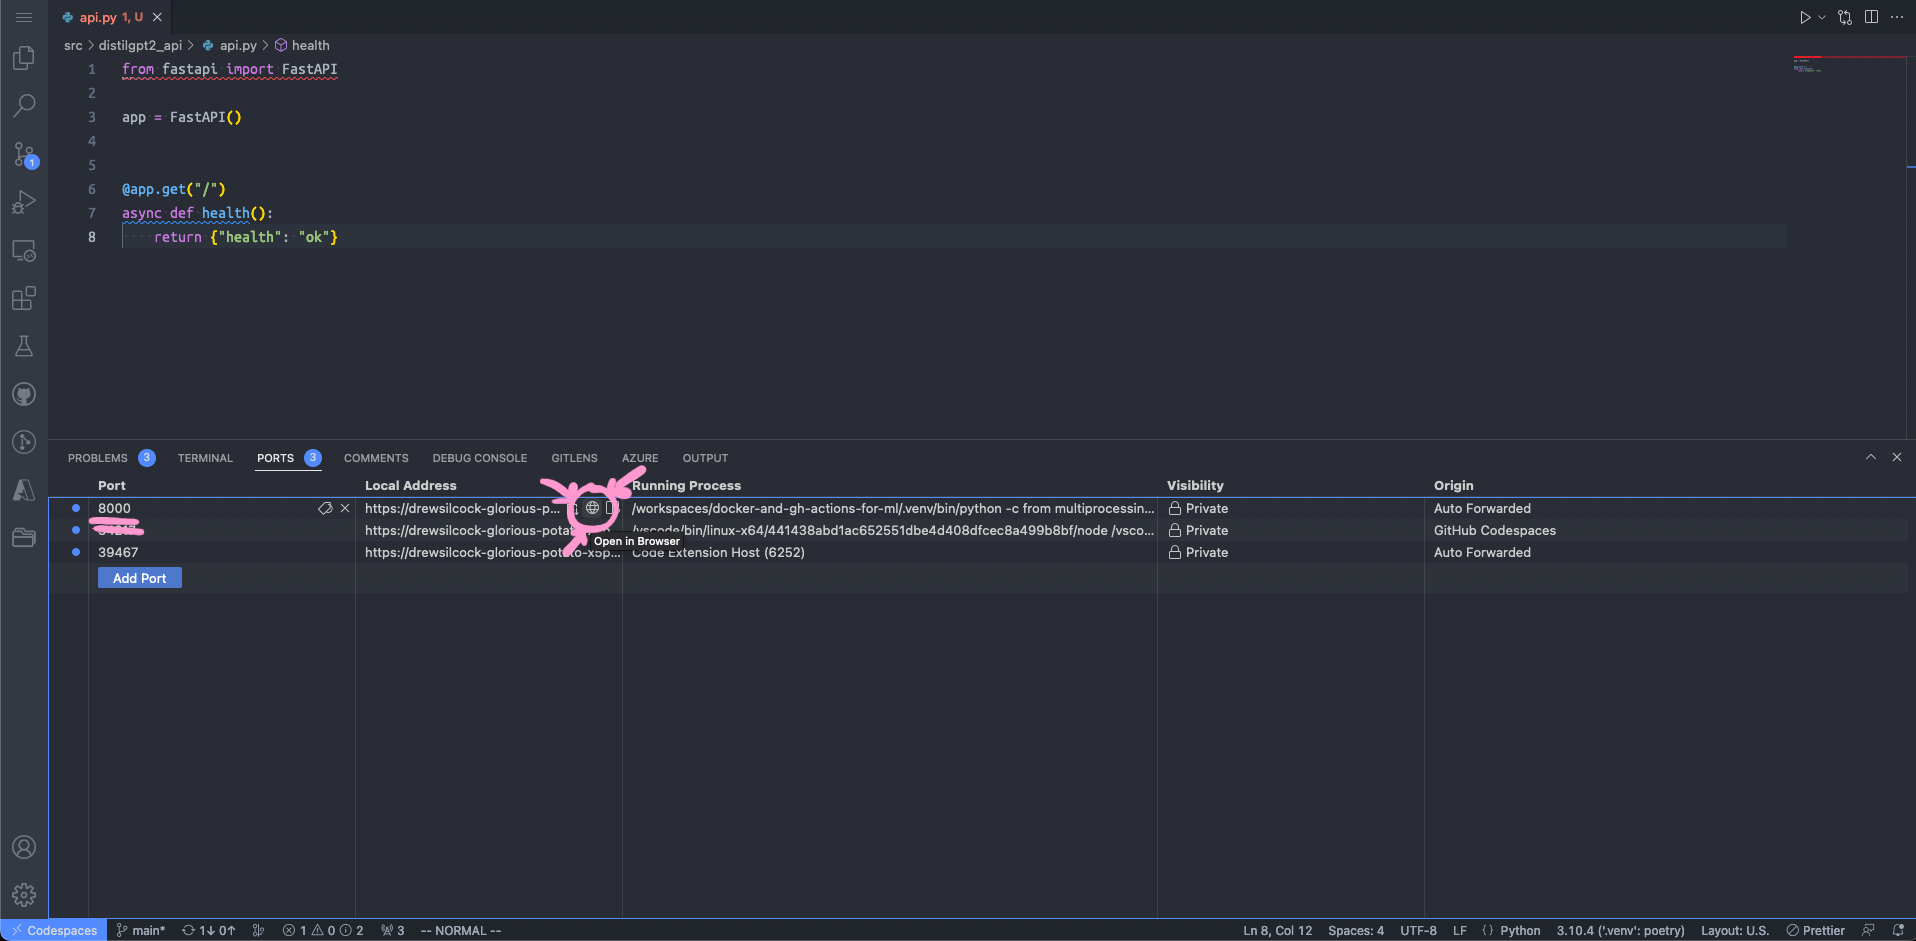
Task: Expand the run file dropdown arrow
Action: pos(1822,17)
